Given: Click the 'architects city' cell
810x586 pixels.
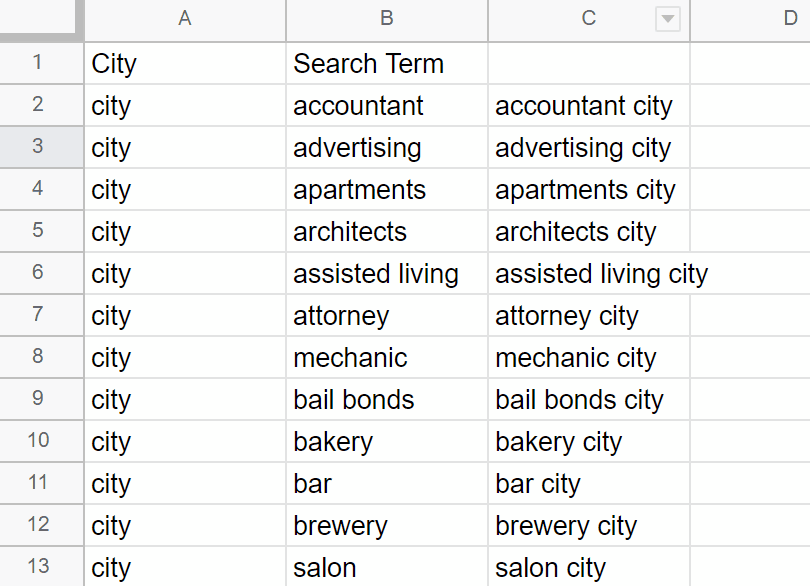Looking at the screenshot, I should click(x=588, y=232).
